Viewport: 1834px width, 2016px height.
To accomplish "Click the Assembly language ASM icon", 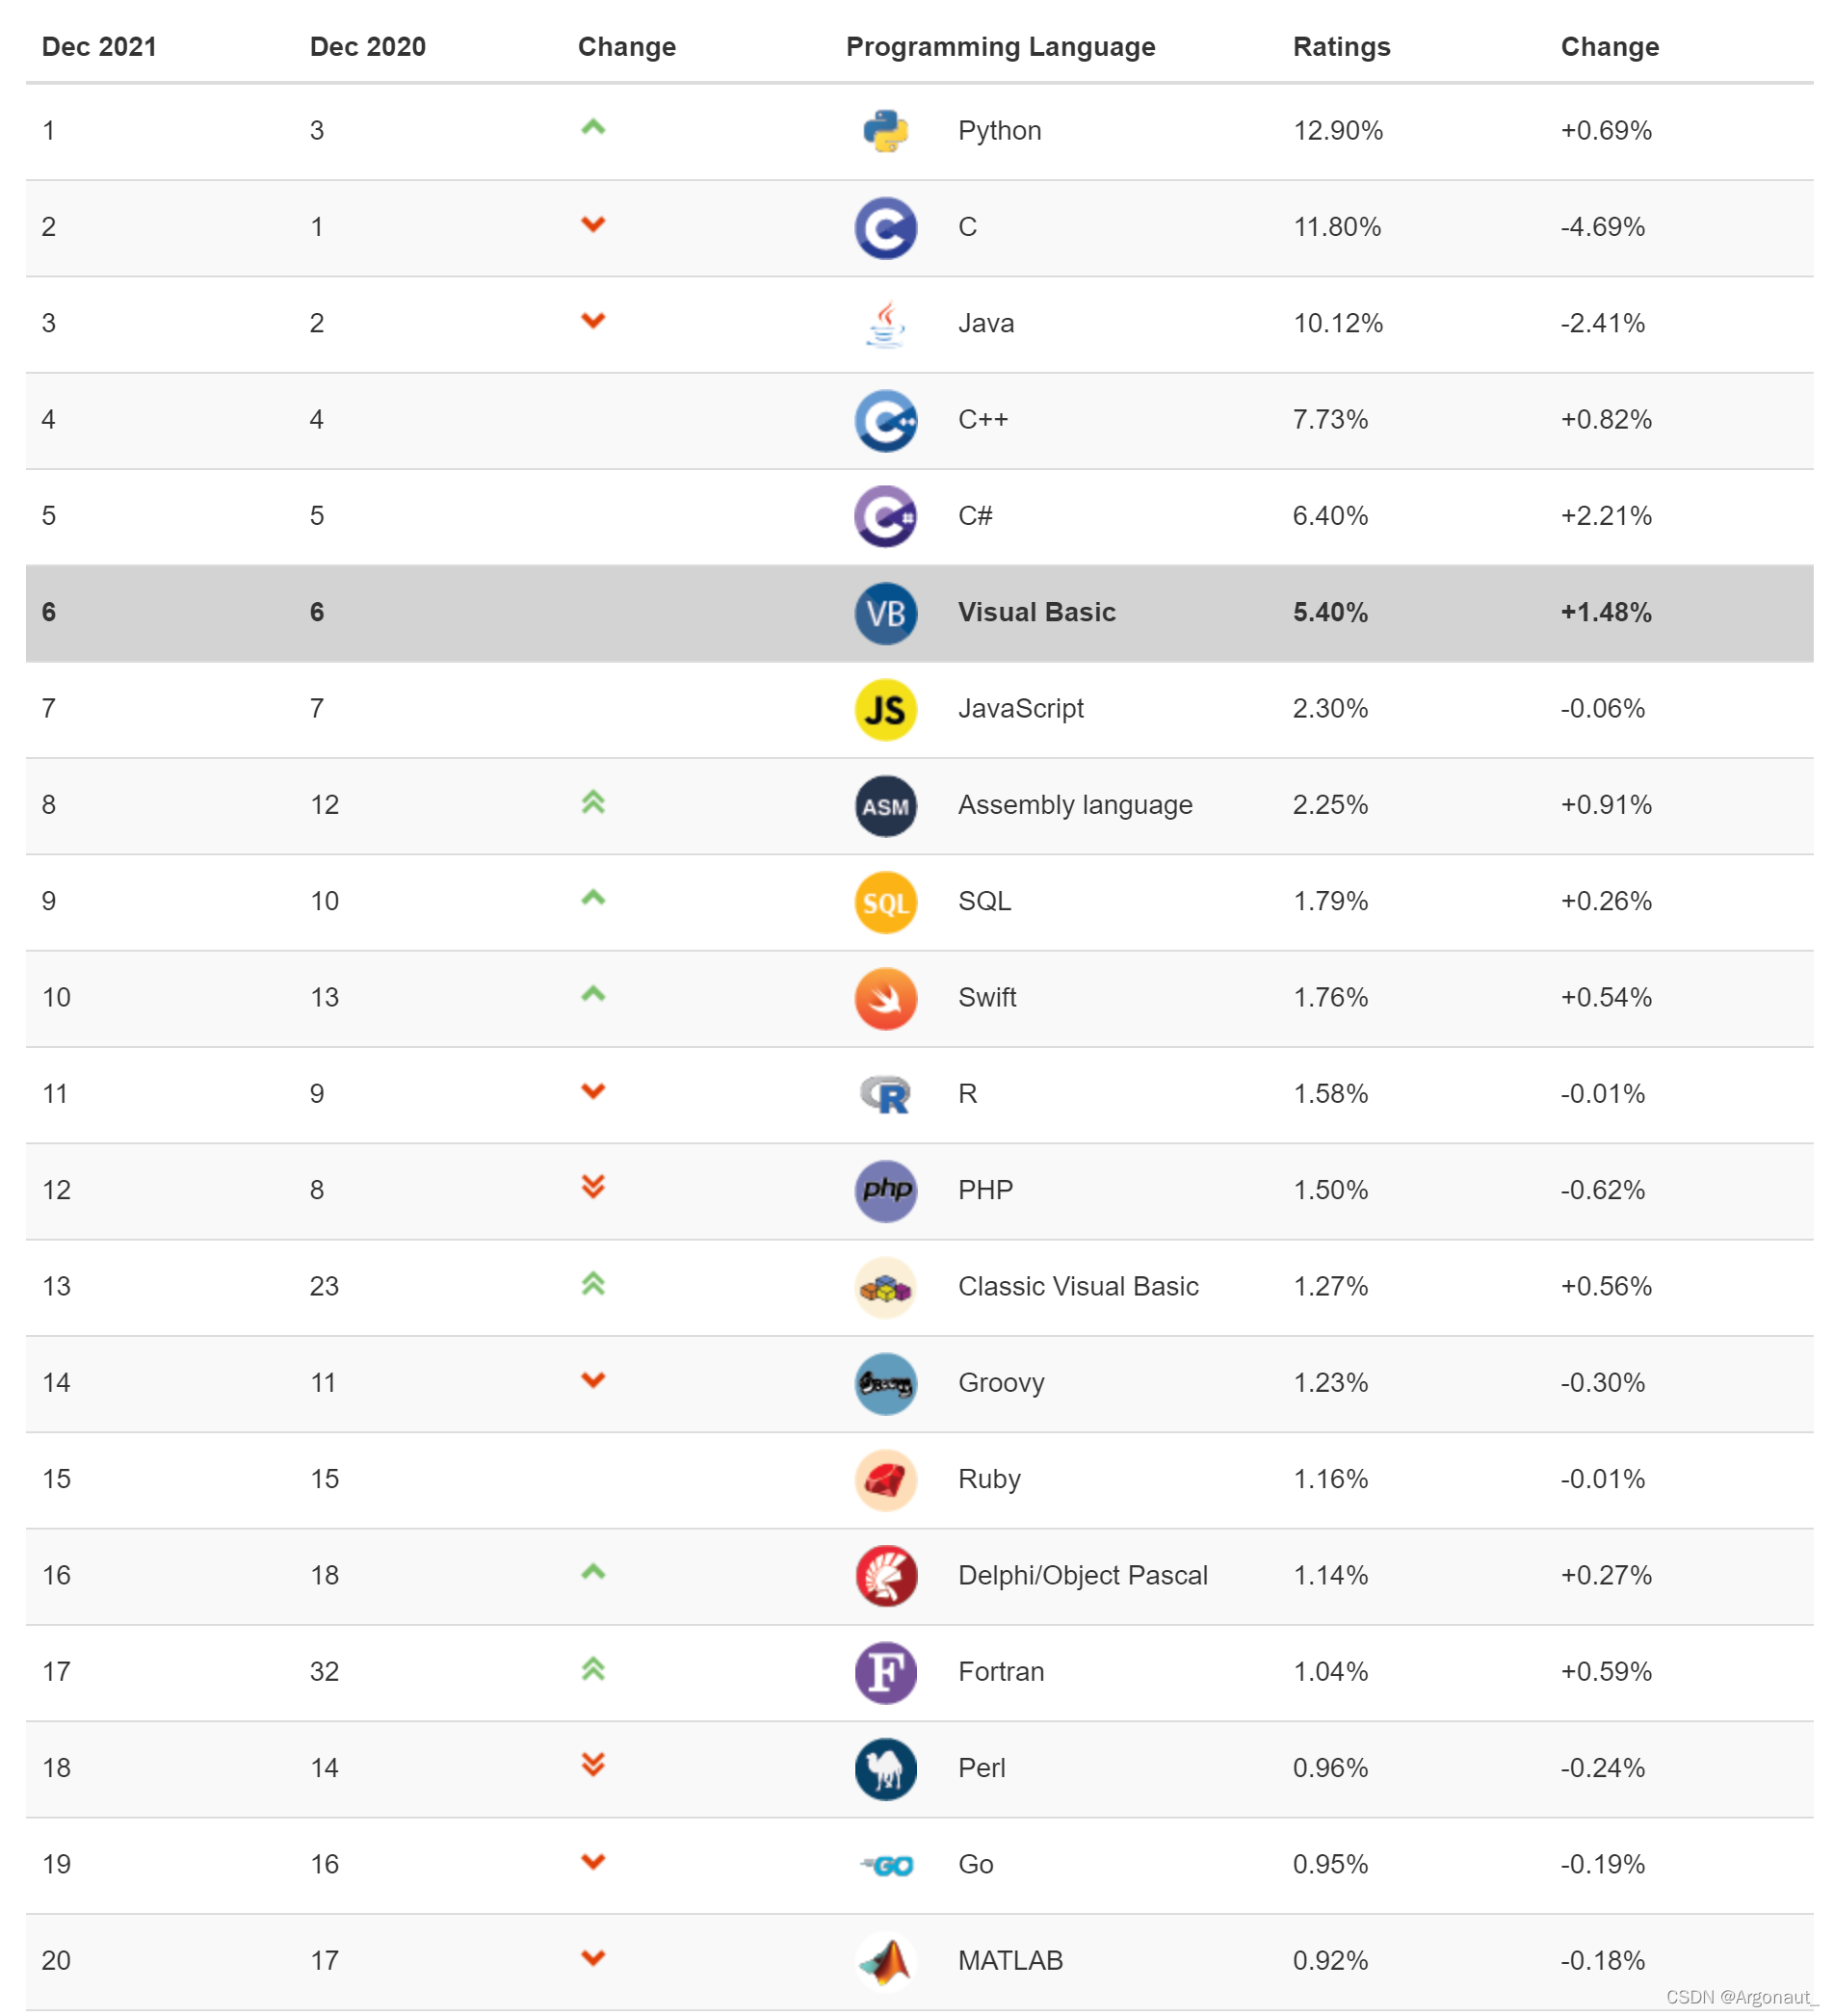I will click(885, 806).
